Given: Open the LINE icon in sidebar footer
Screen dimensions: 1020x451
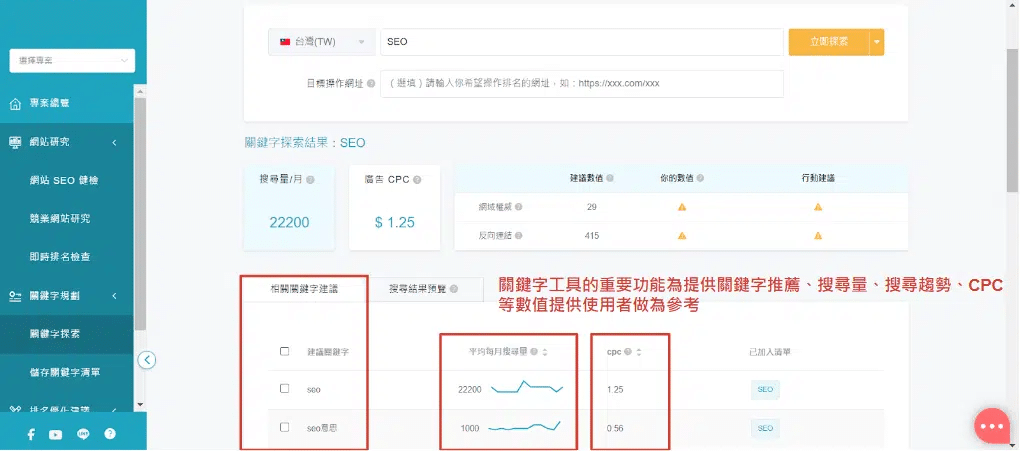Looking at the screenshot, I should pyautogui.click(x=83, y=434).
